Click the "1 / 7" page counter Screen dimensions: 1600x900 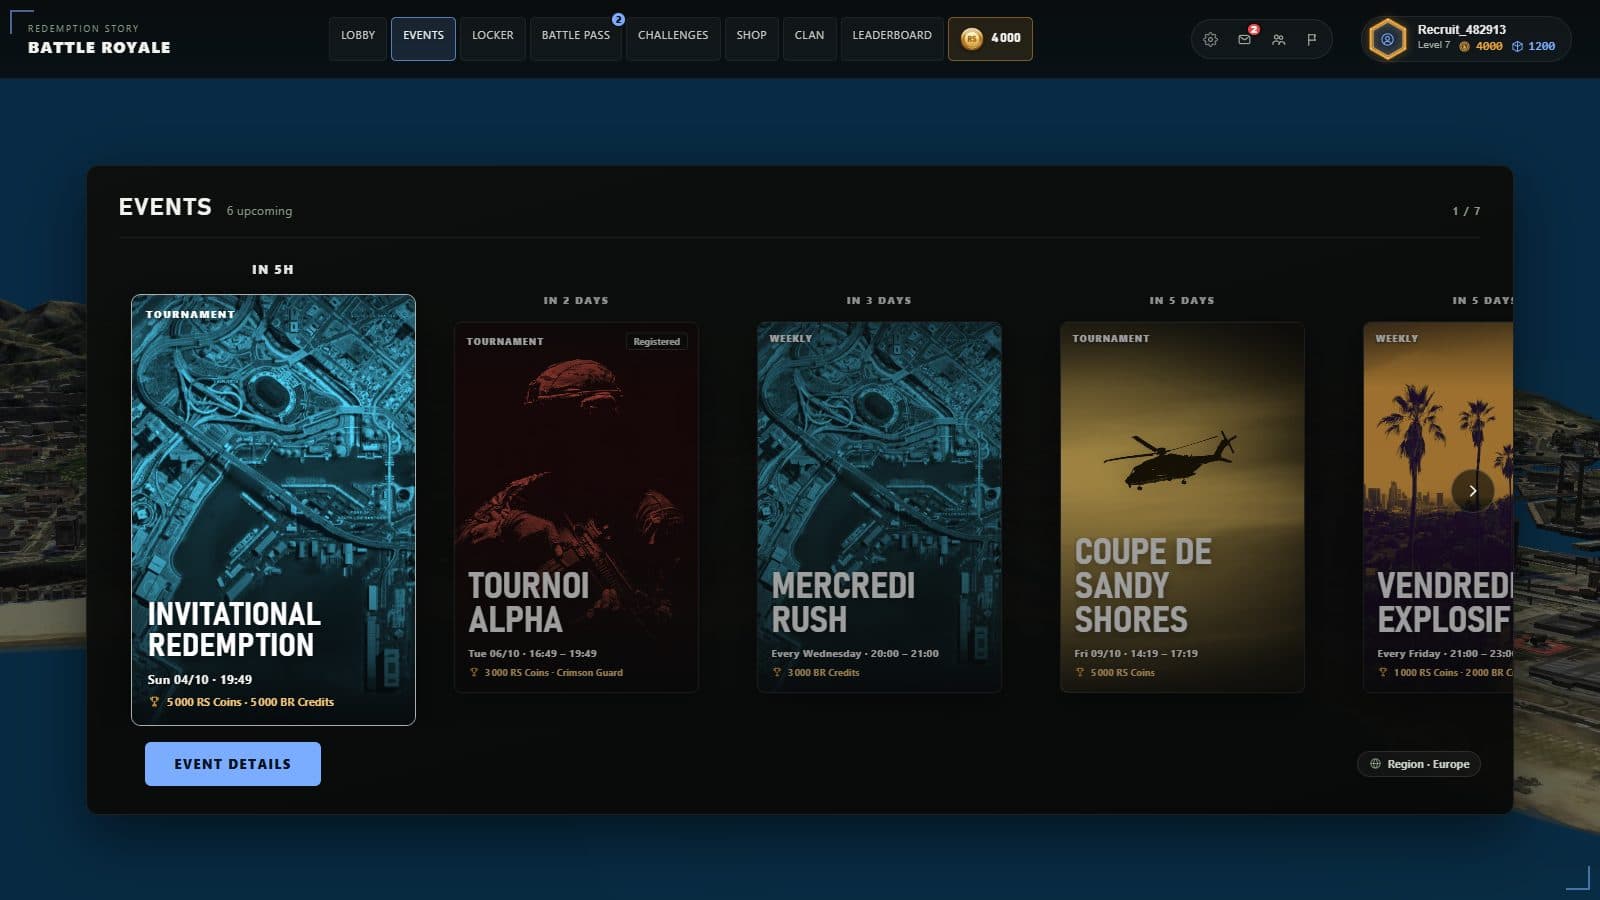pos(1466,211)
